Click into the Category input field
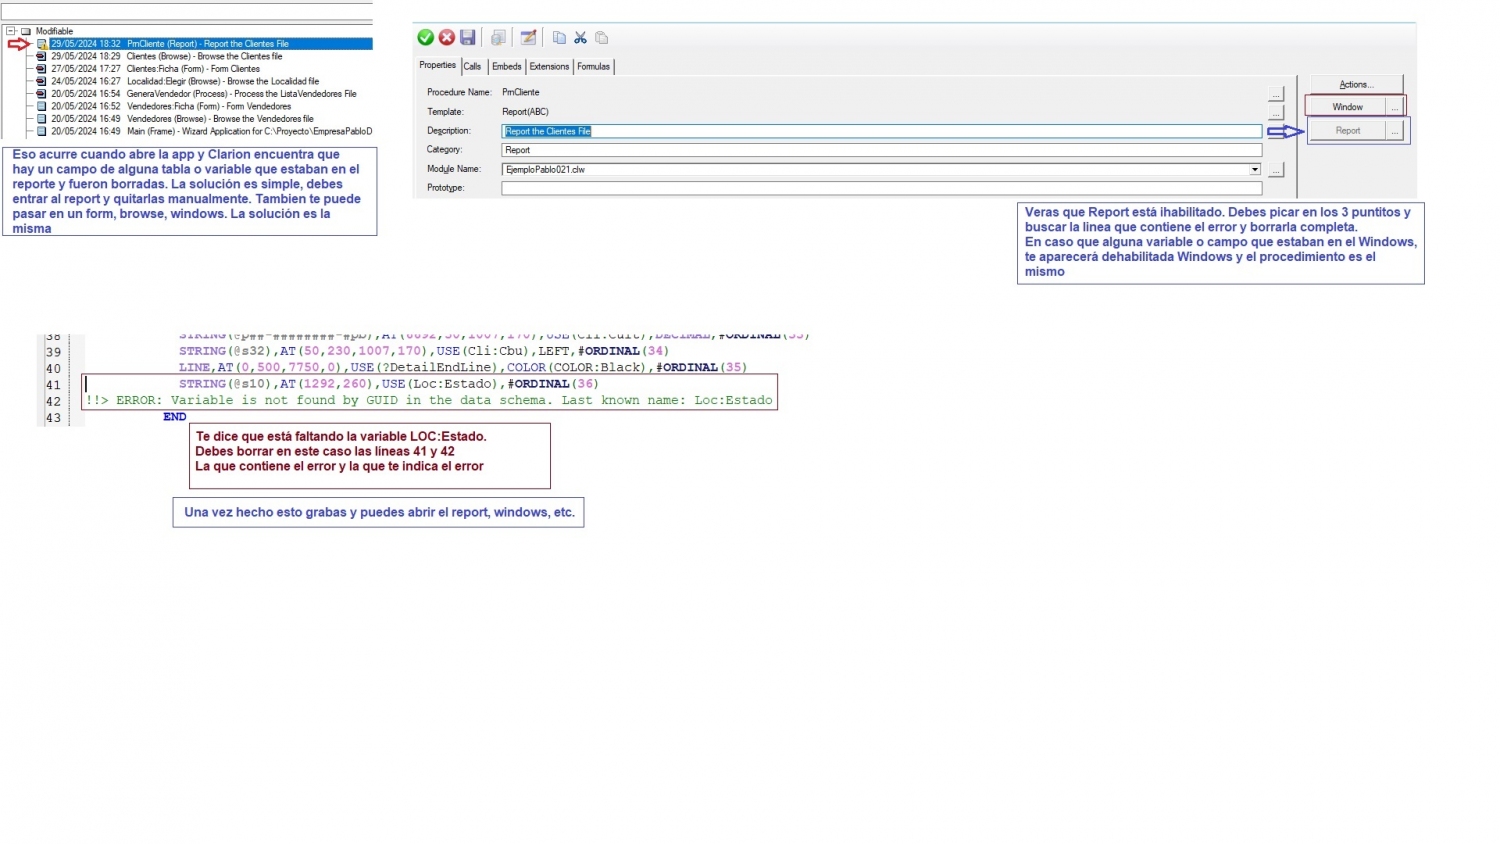The height and width of the screenshot is (844, 1500). 880,150
